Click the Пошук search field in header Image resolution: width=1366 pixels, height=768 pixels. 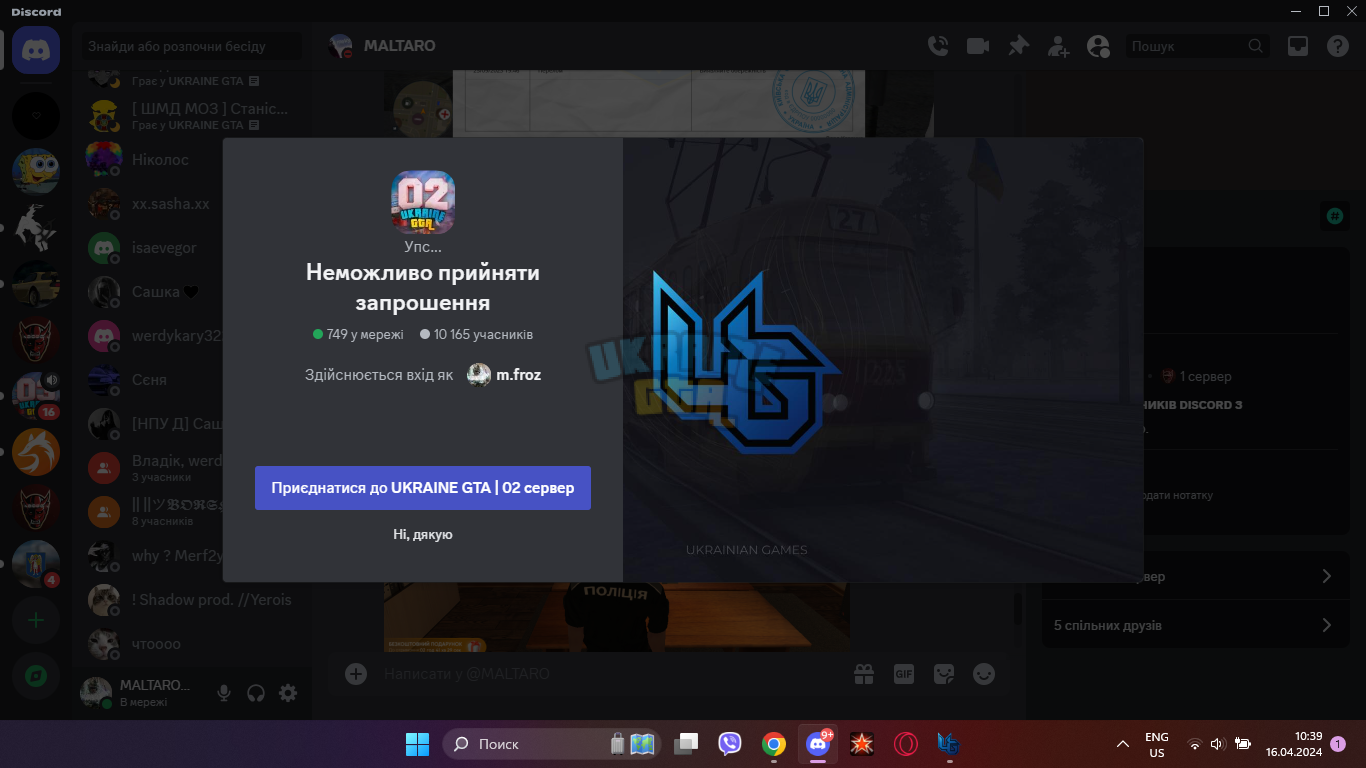tap(1197, 46)
